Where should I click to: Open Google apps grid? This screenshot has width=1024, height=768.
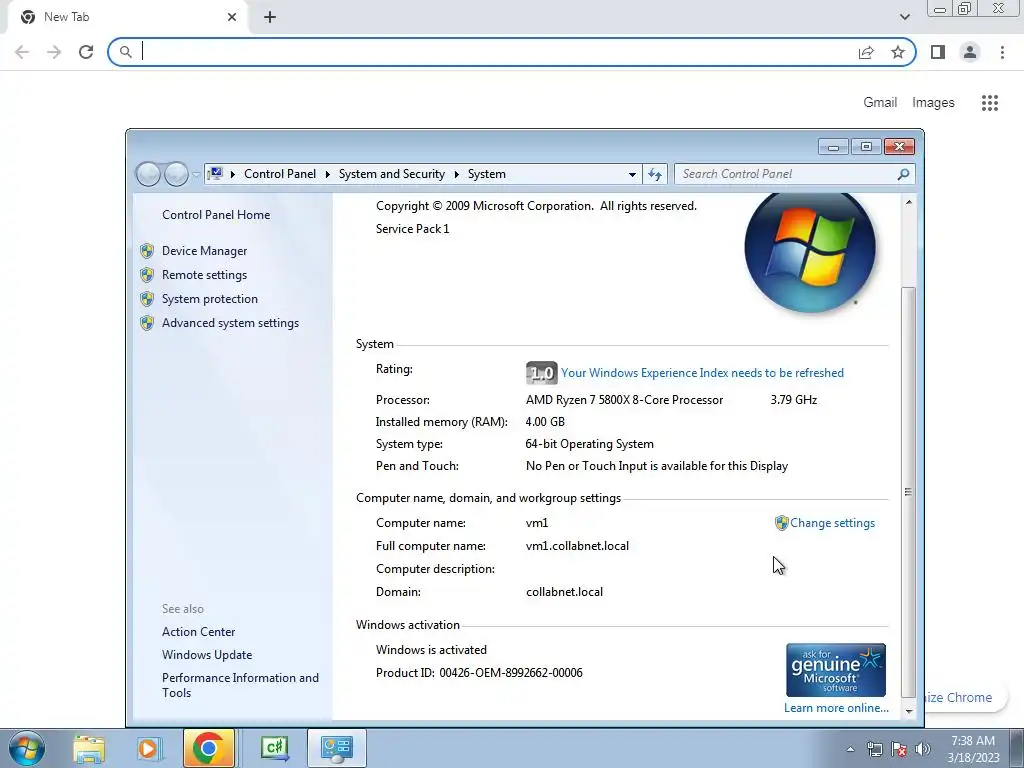coord(989,103)
